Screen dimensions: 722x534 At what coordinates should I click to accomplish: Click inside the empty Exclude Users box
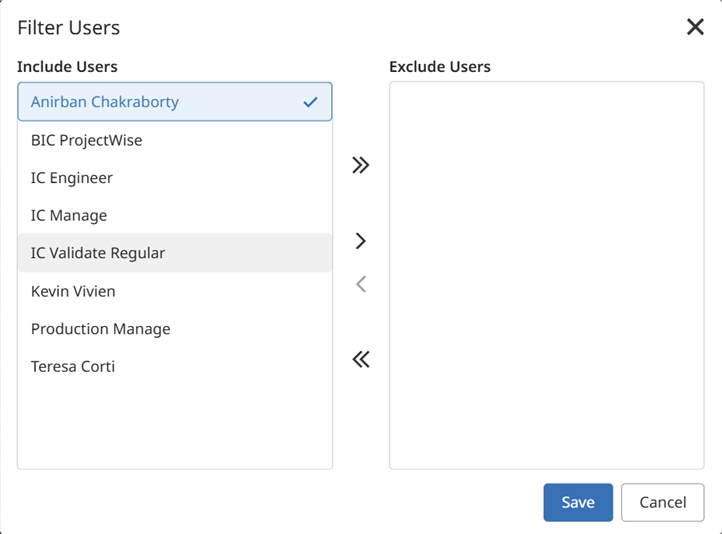click(x=546, y=275)
